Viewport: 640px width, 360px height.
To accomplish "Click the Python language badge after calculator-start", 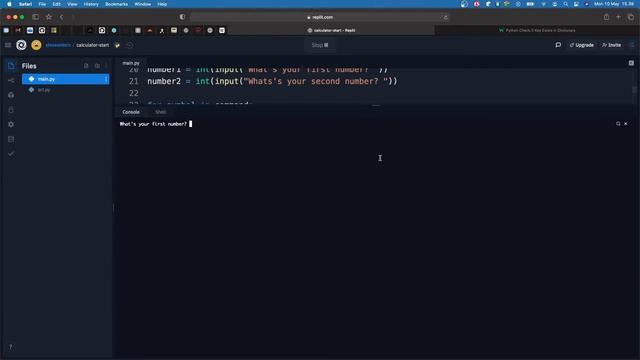I will [117, 45].
